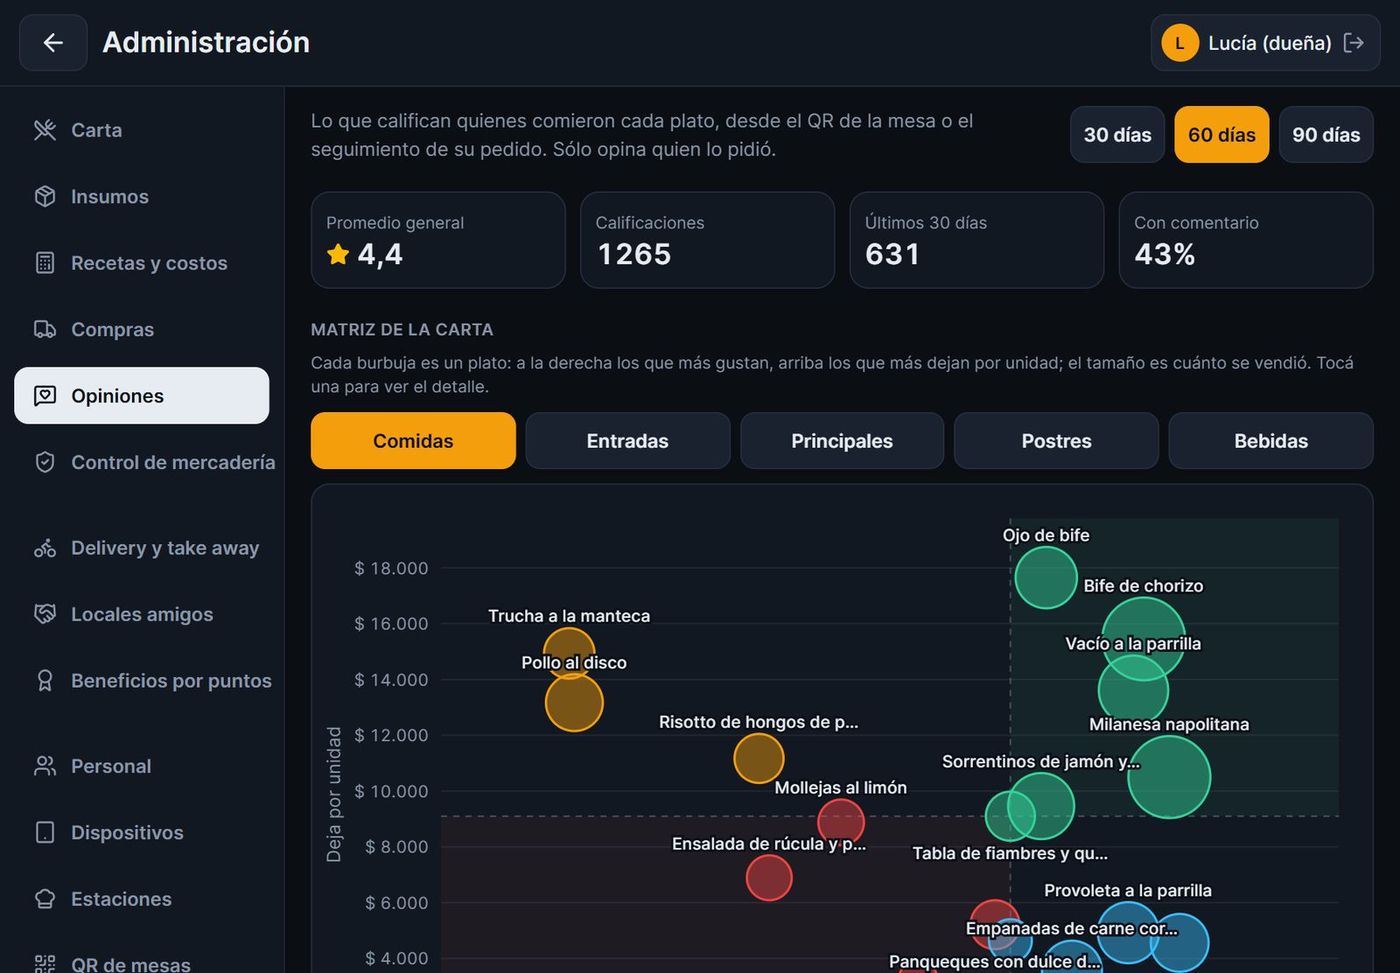Switch to the Comidas tab
Viewport: 1400px width, 973px height.
pyautogui.click(x=413, y=441)
